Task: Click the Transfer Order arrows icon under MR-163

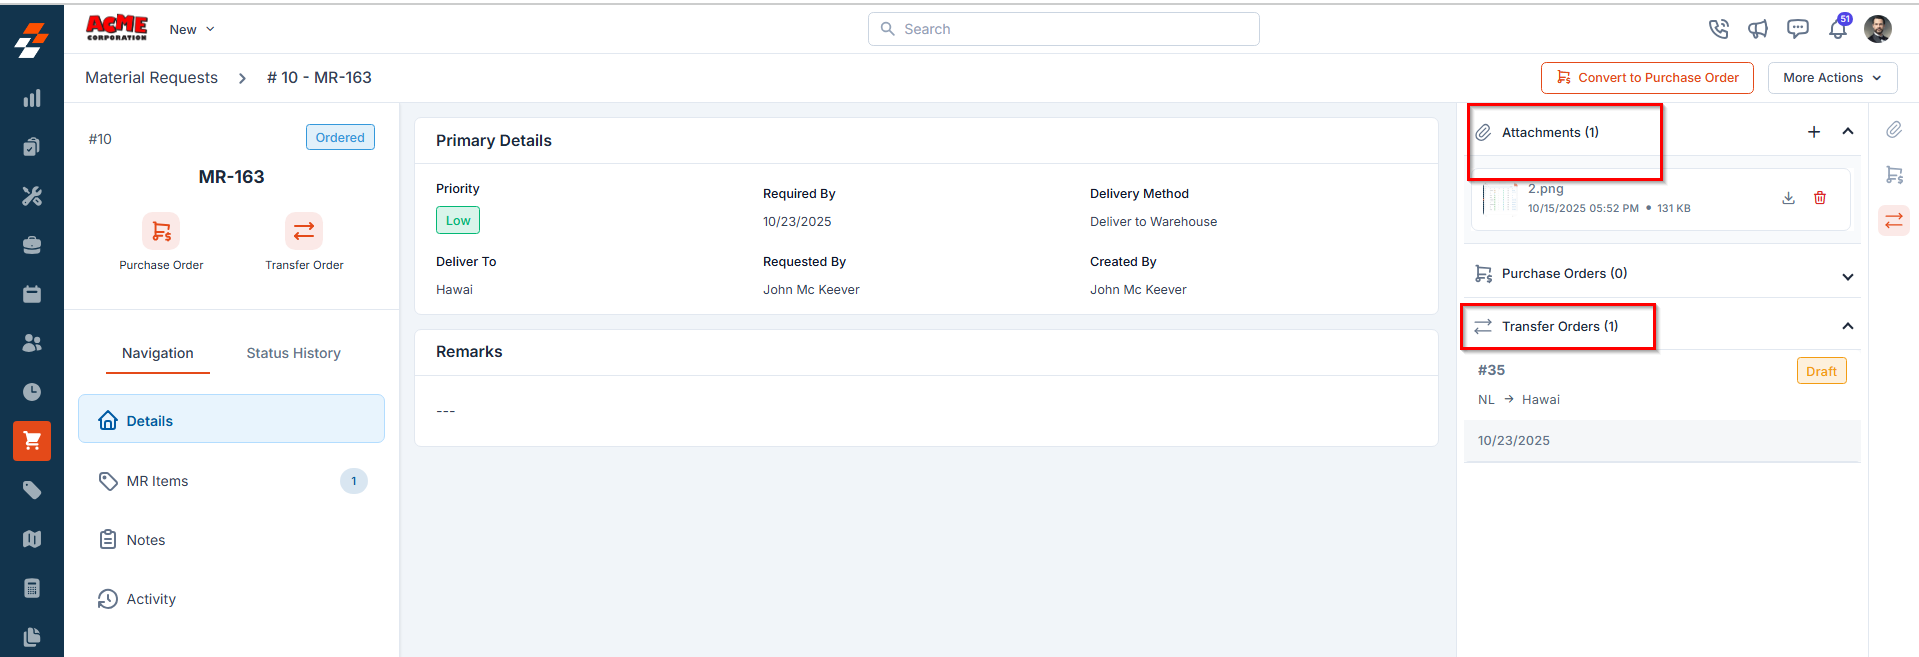Action: click(x=304, y=231)
